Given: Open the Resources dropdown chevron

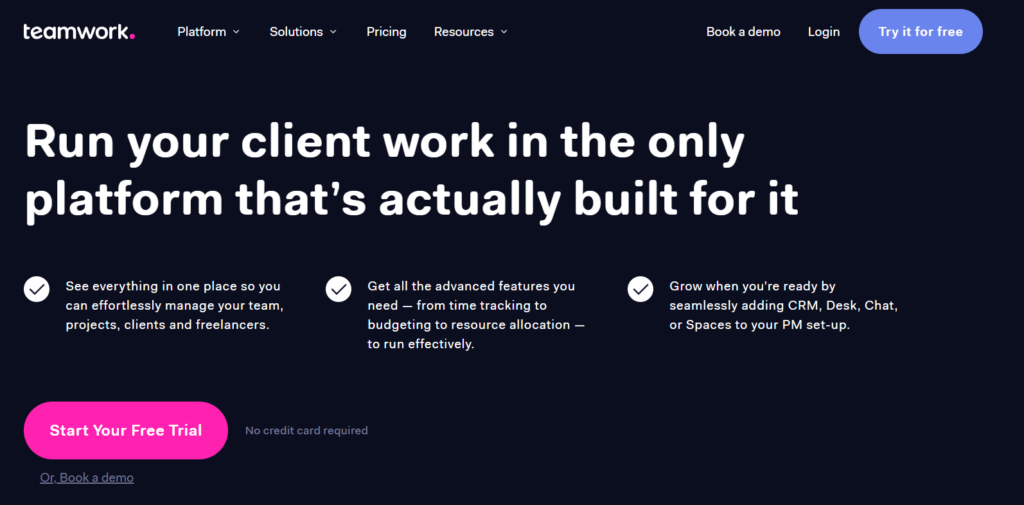Looking at the screenshot, I should click(504, 31).
